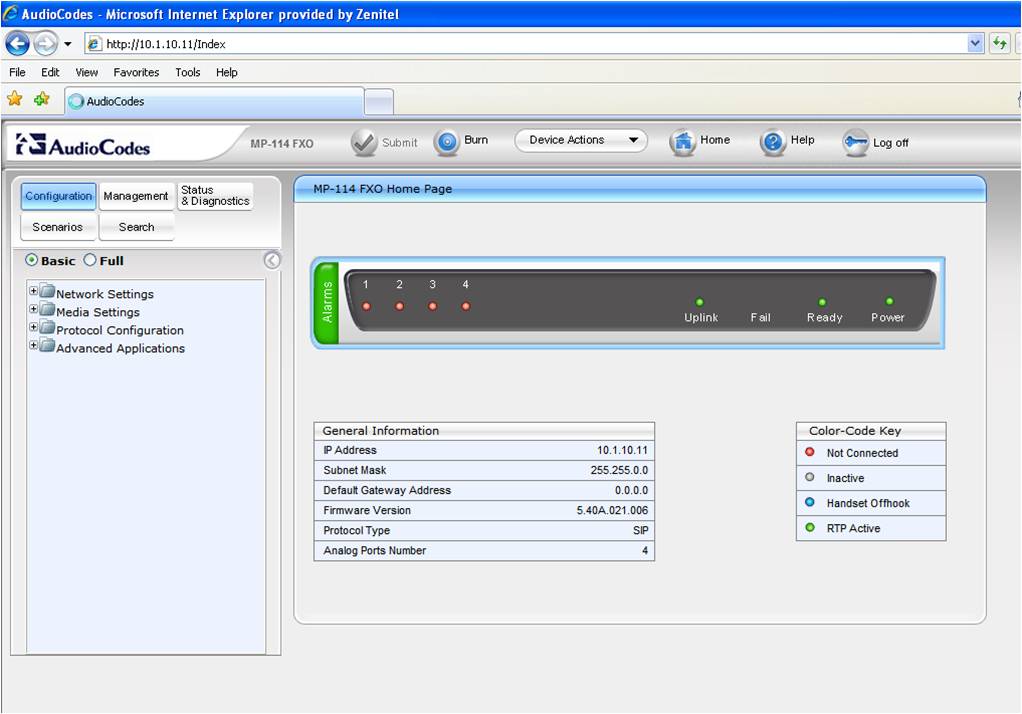Click the Burn icon in toolbar

click(447, 142)
